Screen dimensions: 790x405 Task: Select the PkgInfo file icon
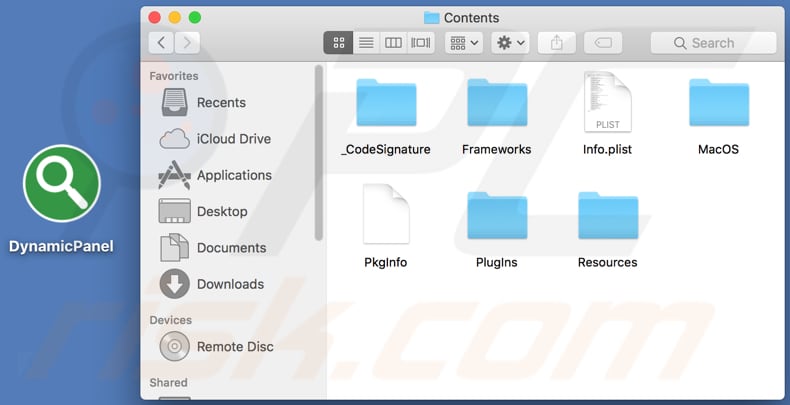tap(386, 214)
